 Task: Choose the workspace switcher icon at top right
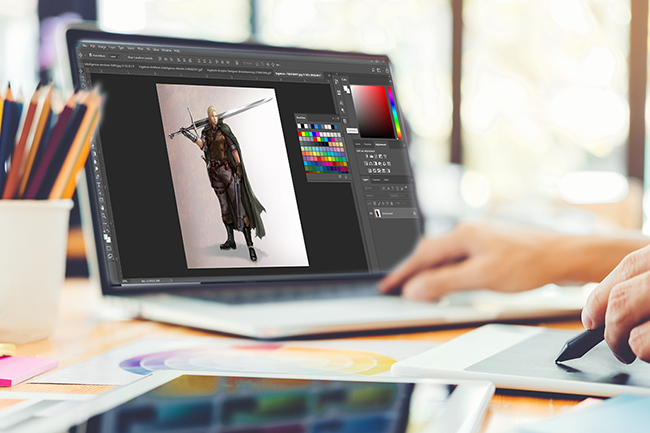[x=380, y=71]
